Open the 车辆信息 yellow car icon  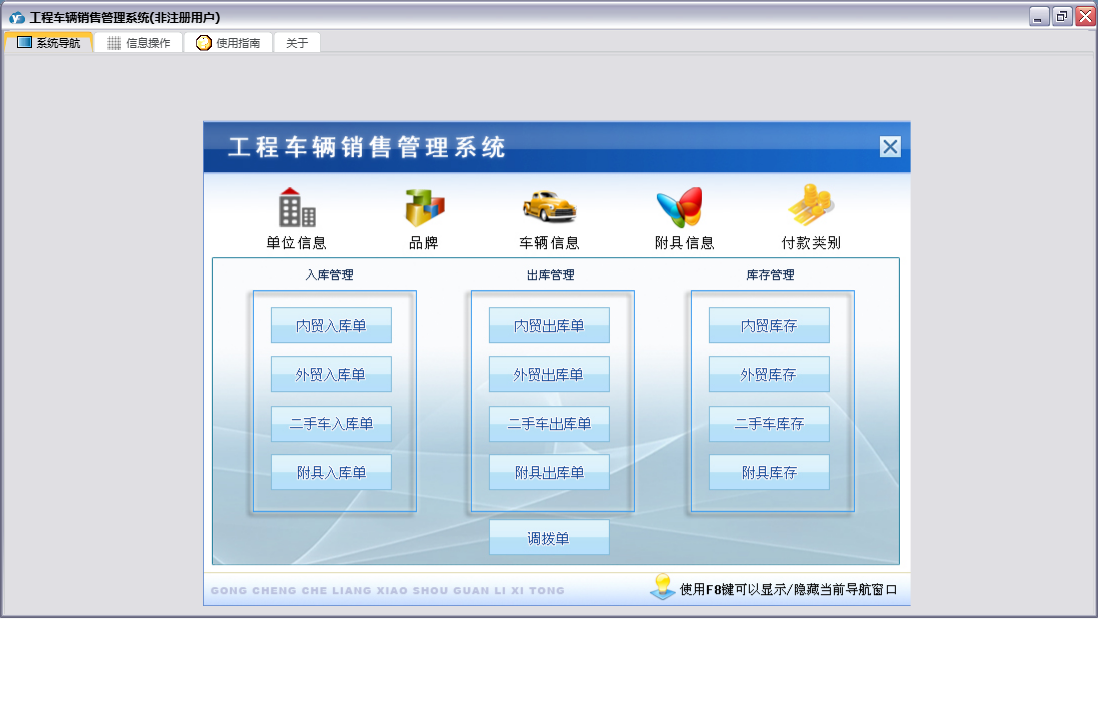click(550, 207)
